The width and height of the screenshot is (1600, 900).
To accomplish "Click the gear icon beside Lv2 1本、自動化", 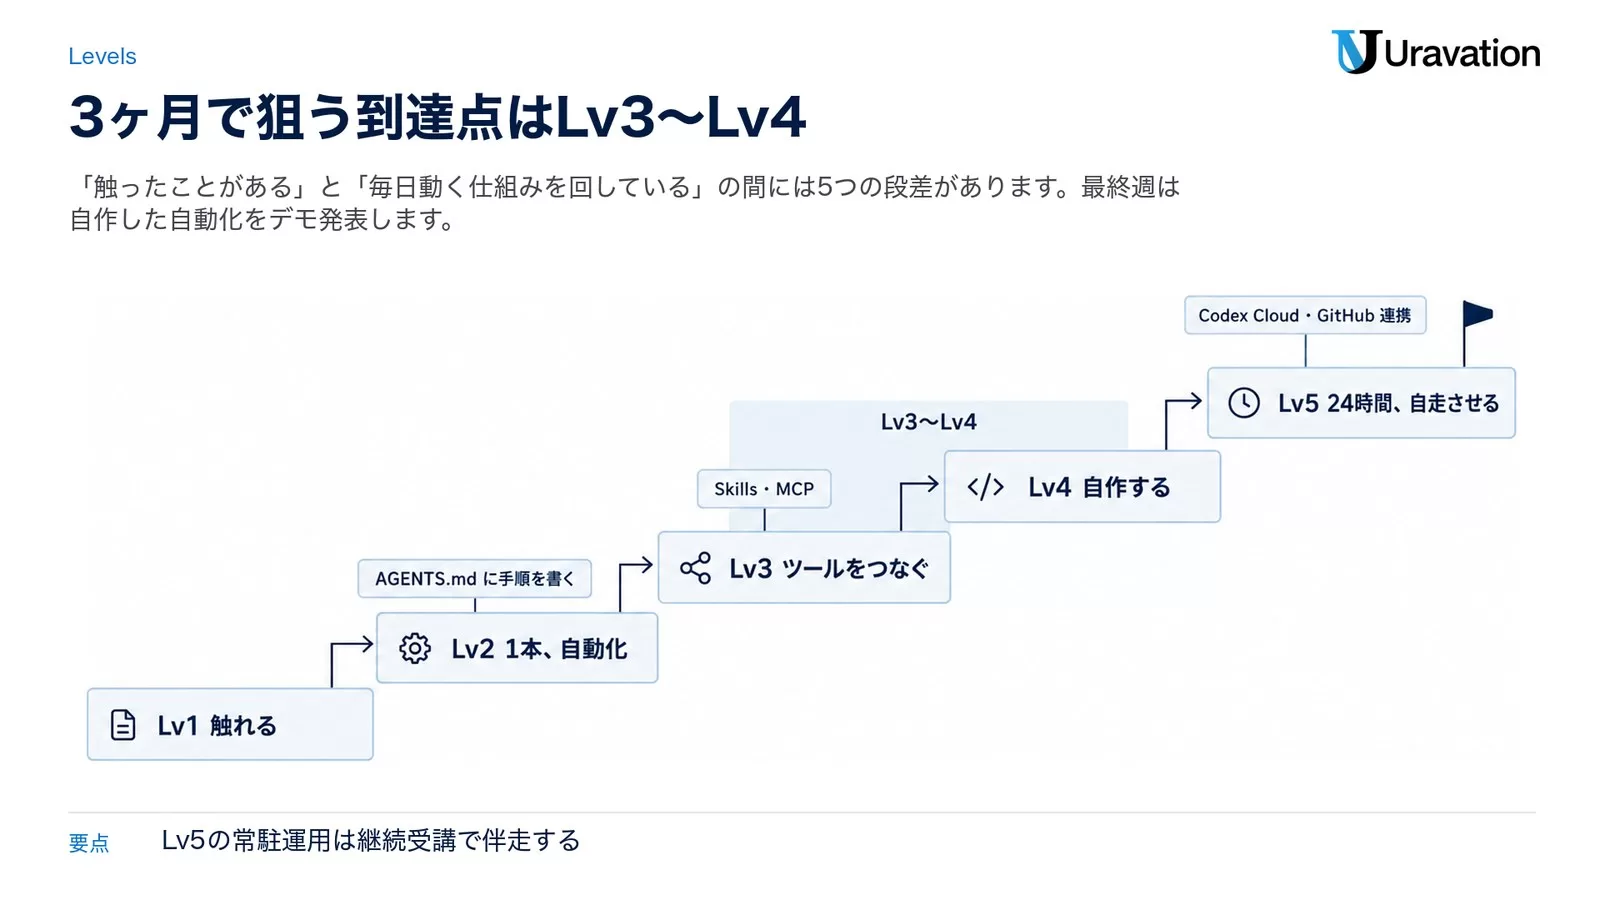I will pyautogui.click(x=415, y=648).
